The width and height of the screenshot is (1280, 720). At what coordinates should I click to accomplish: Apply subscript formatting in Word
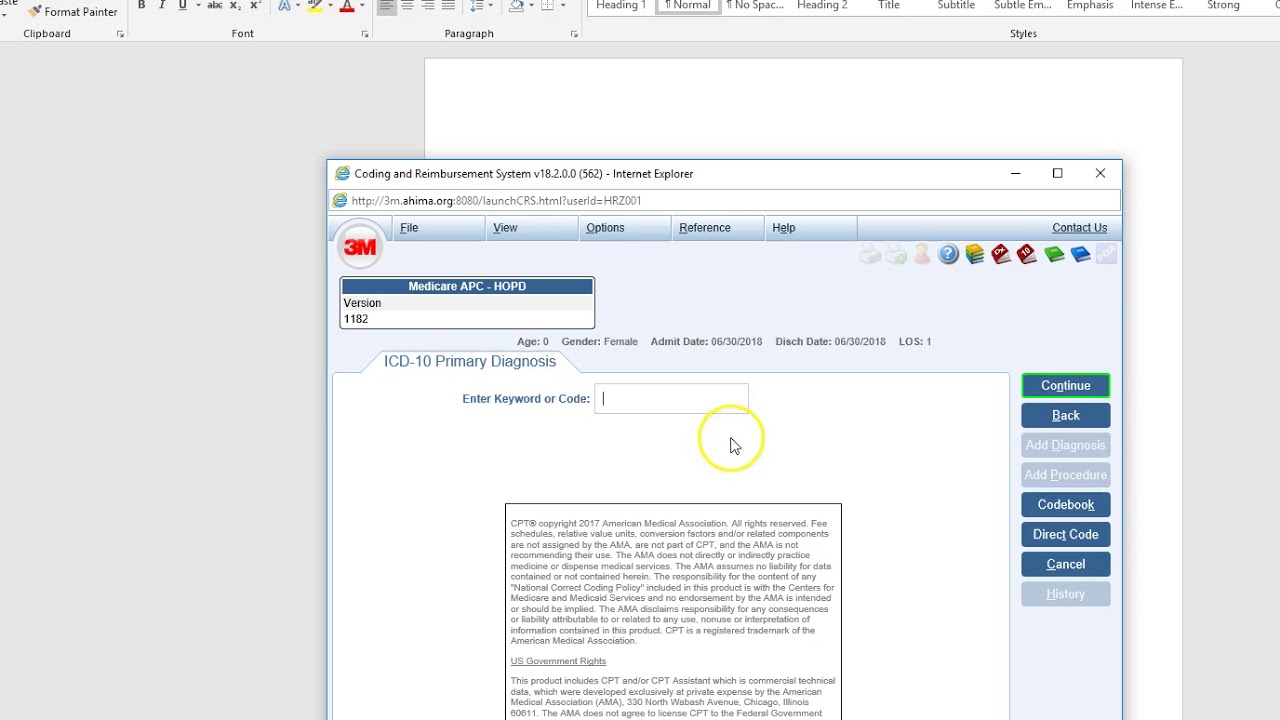235,6
